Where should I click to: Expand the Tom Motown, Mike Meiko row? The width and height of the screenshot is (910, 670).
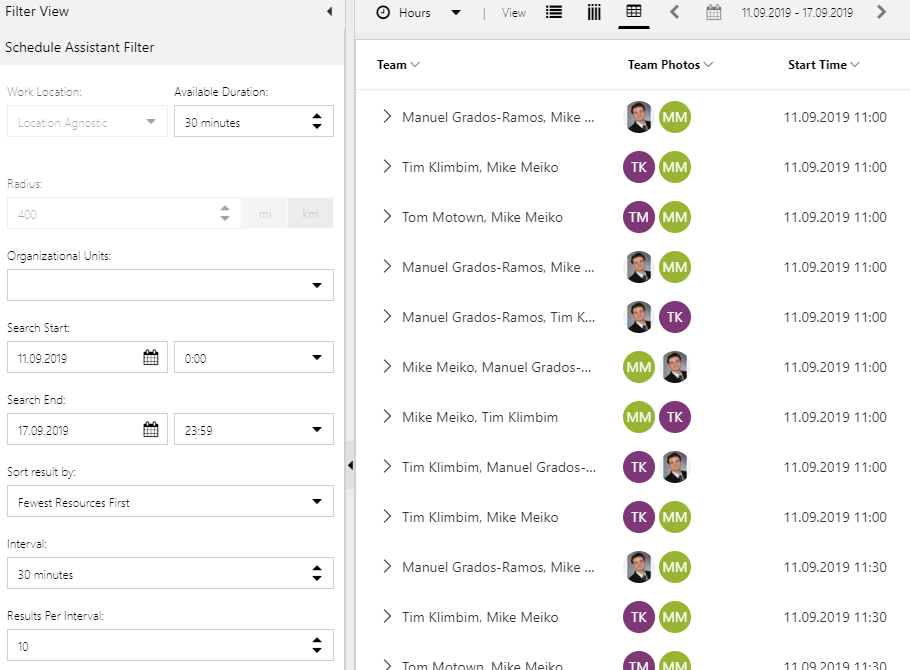point(387,217)
